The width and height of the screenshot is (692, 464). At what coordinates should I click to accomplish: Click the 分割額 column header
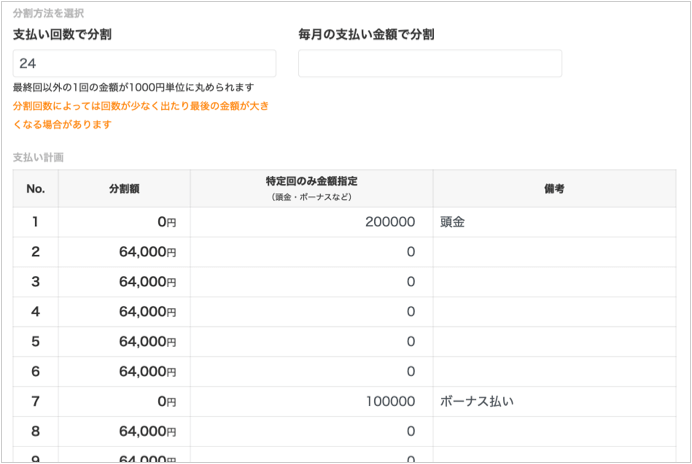(124, 188)
